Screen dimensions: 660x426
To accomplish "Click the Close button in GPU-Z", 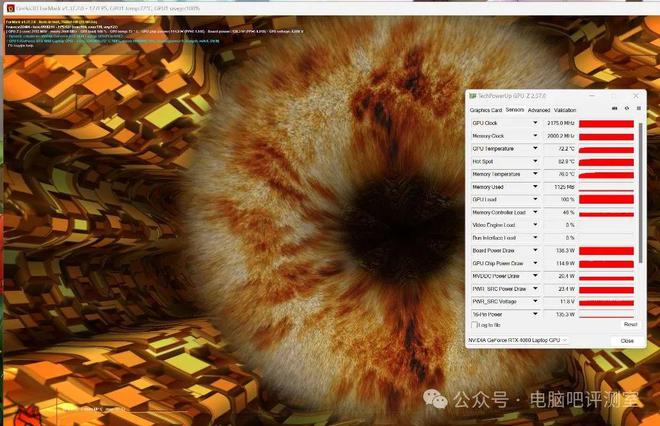I will [x=627, y=341].
